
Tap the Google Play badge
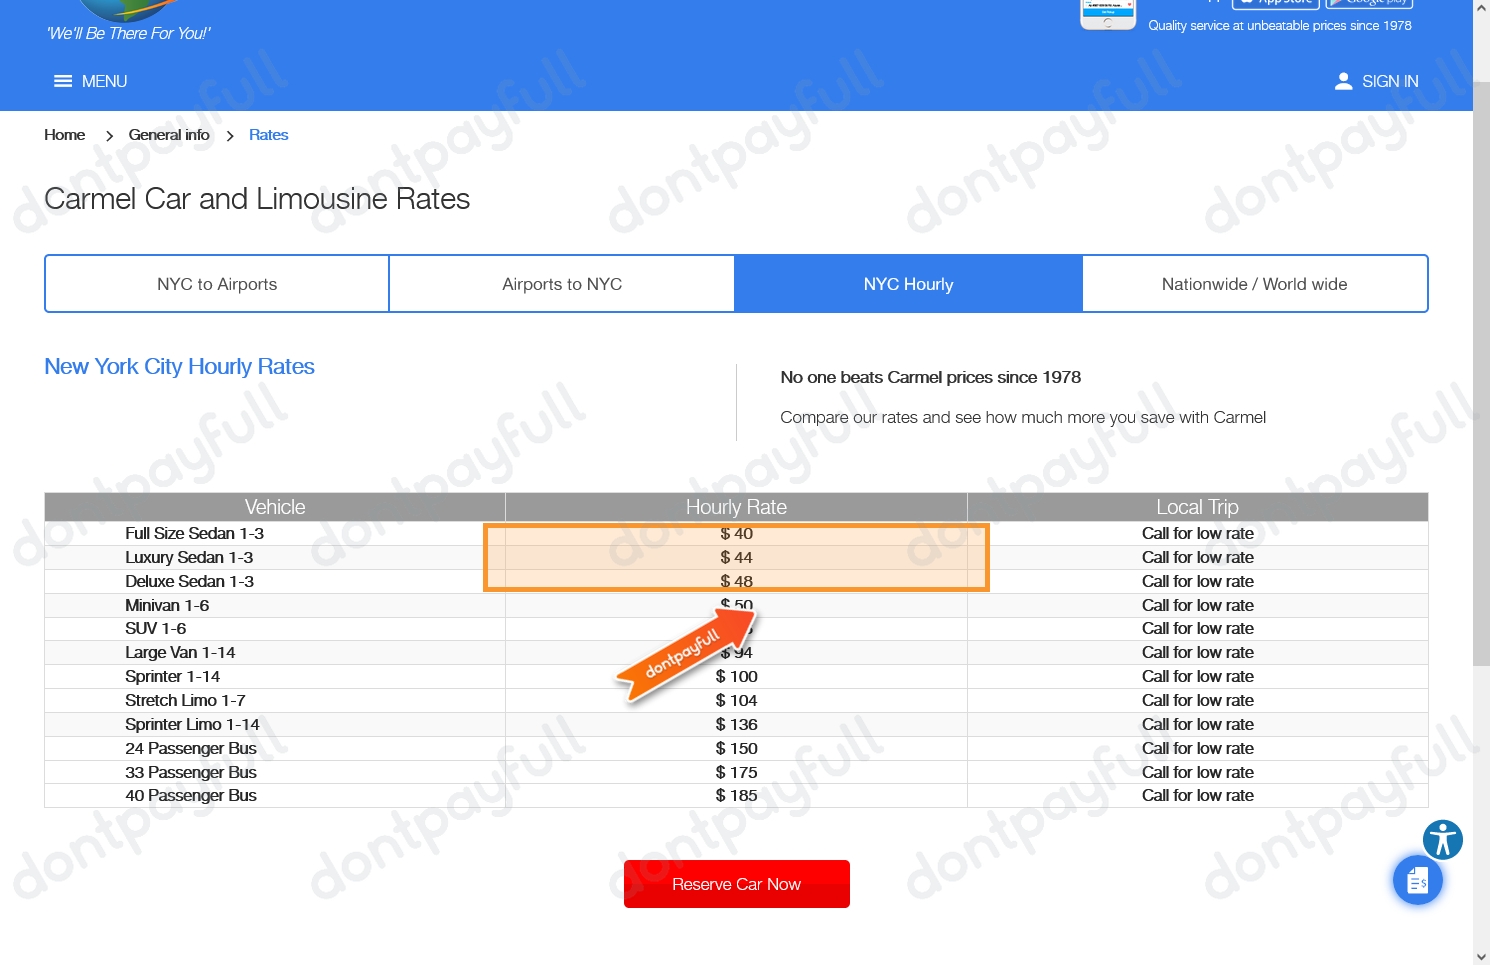click(x=1368, y=3)
